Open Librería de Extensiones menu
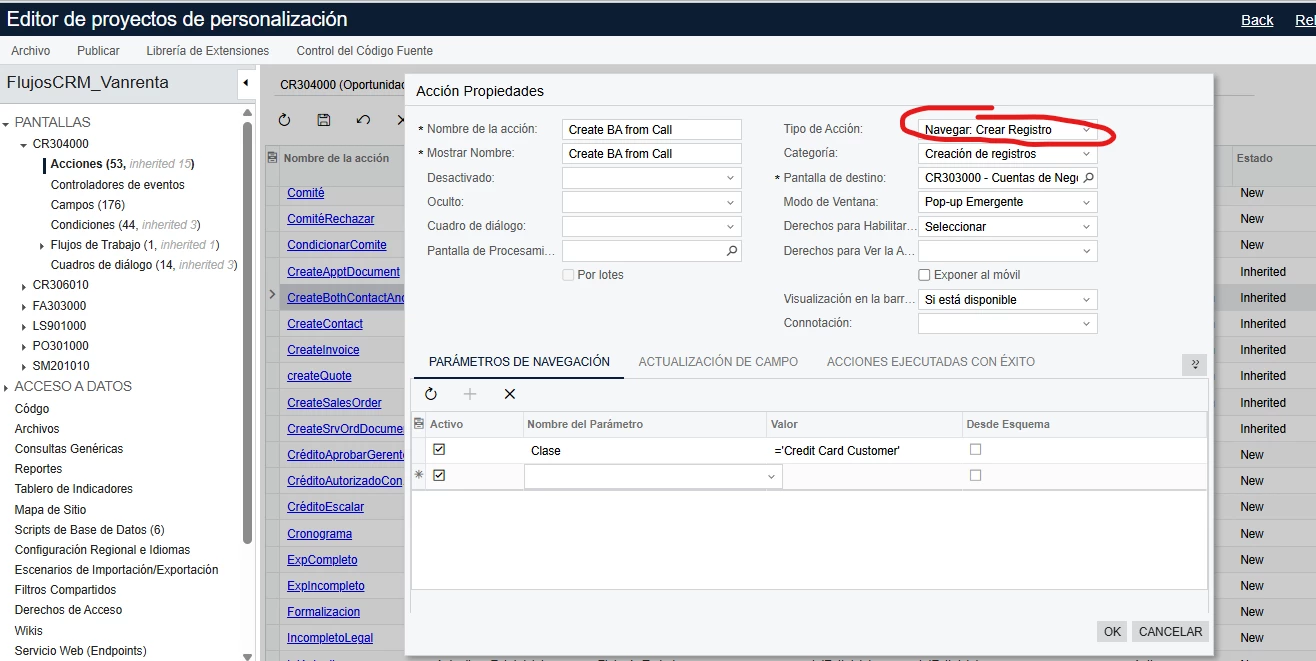 click(207, 51)
